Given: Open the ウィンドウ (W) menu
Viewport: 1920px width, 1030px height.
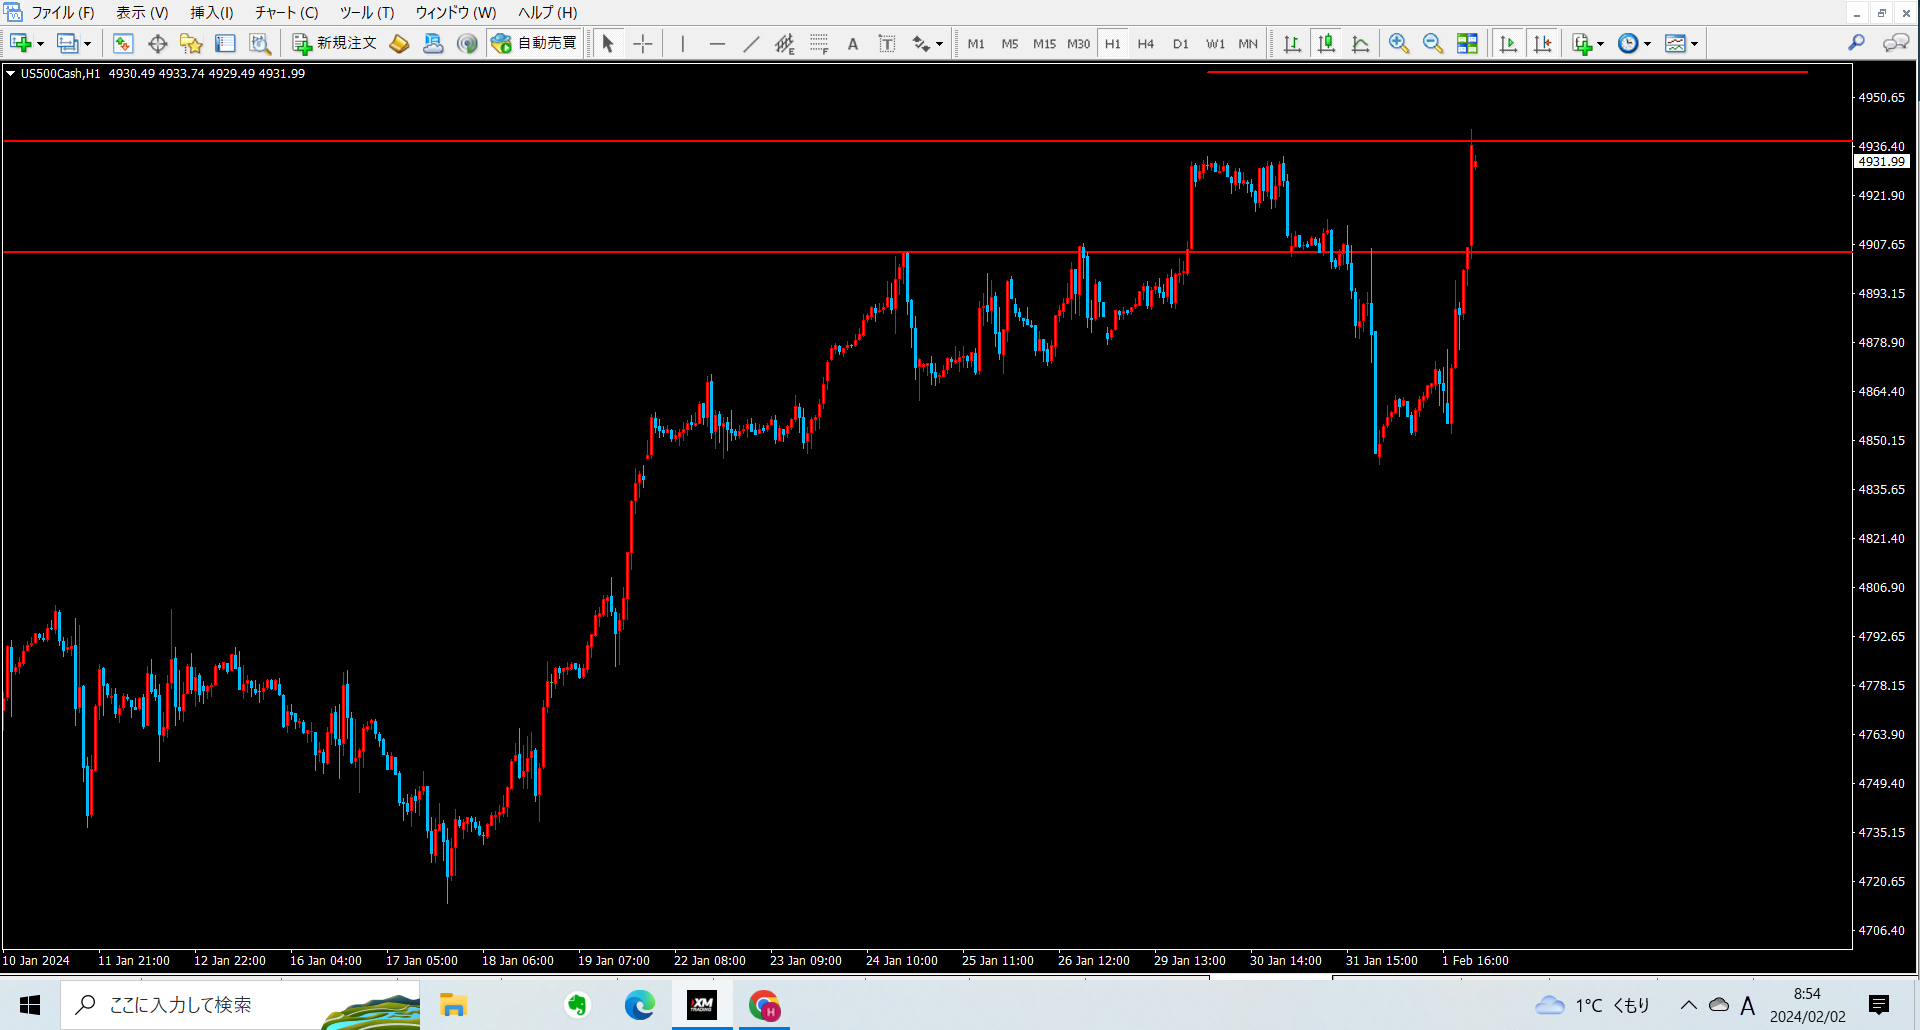Looking at the screenshot, I should 456,13.
